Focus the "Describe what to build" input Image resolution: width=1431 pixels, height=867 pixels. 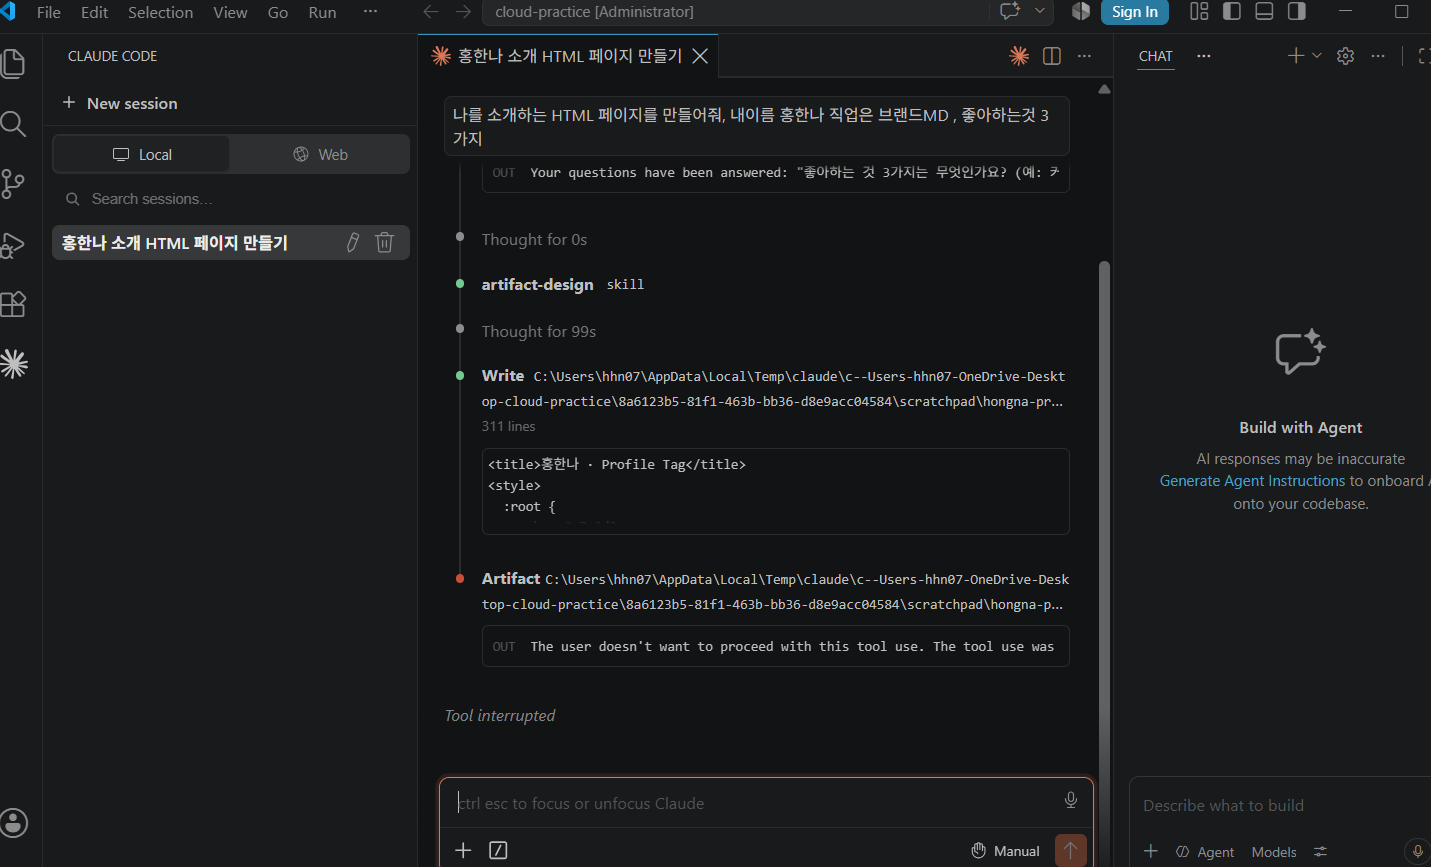[x=1280, y=806]
